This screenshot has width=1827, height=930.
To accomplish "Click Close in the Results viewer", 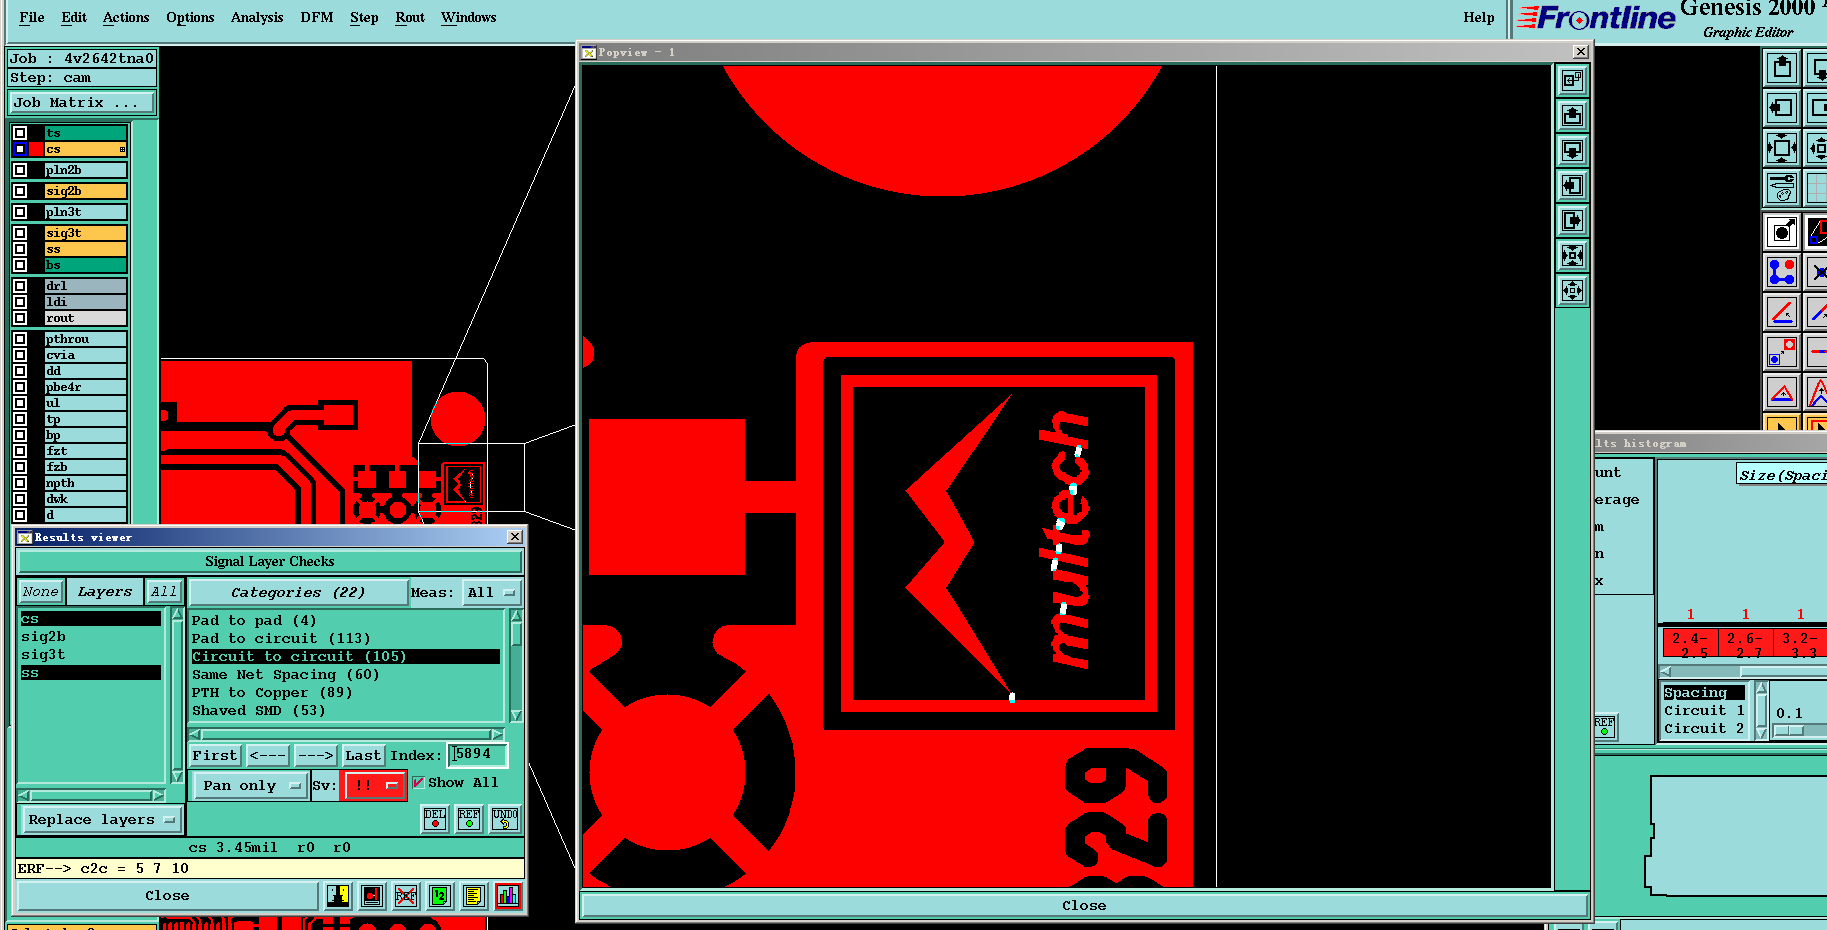I will (167, 896).
